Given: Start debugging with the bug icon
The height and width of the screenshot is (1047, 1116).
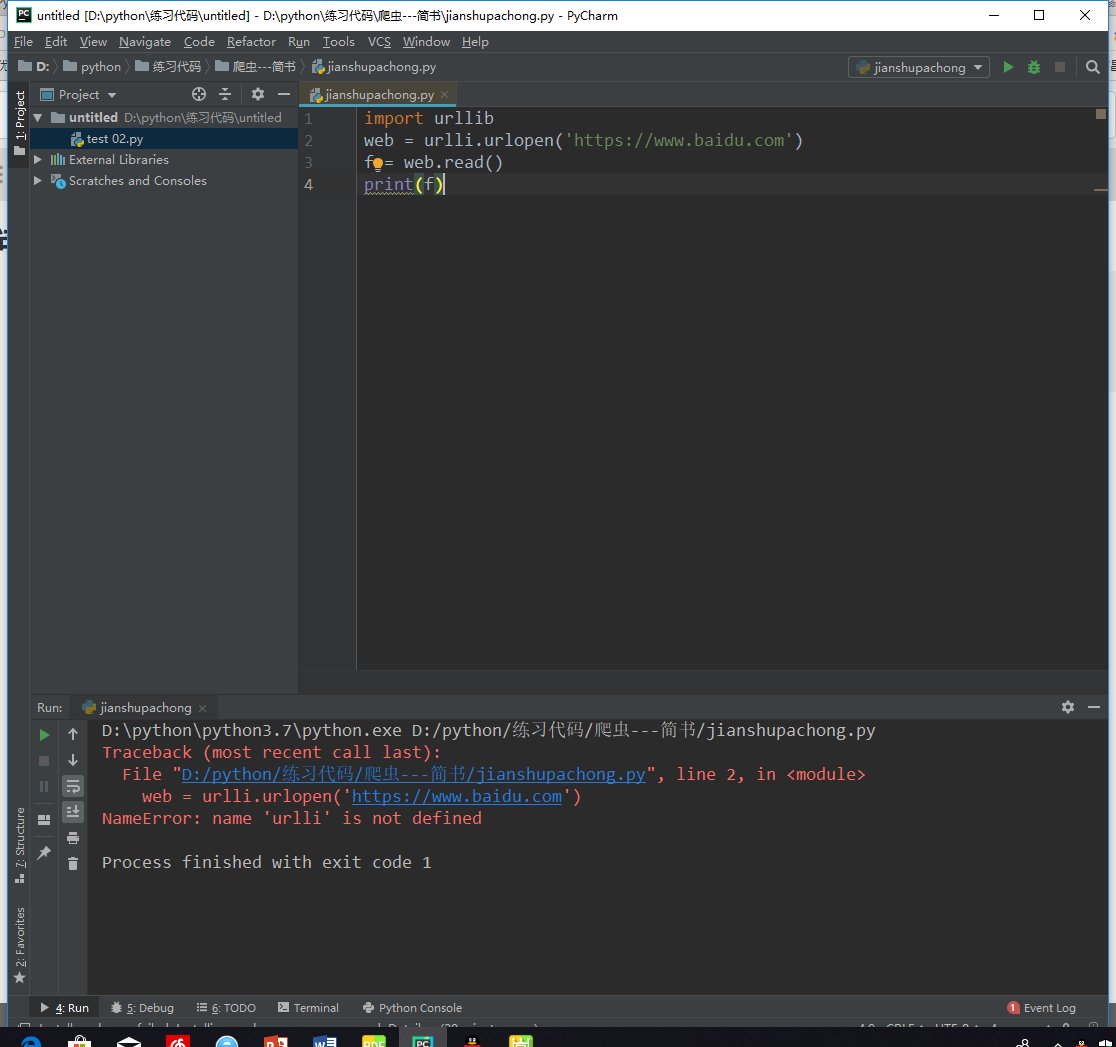Looking at the screenshot, I should [1033, 67].
